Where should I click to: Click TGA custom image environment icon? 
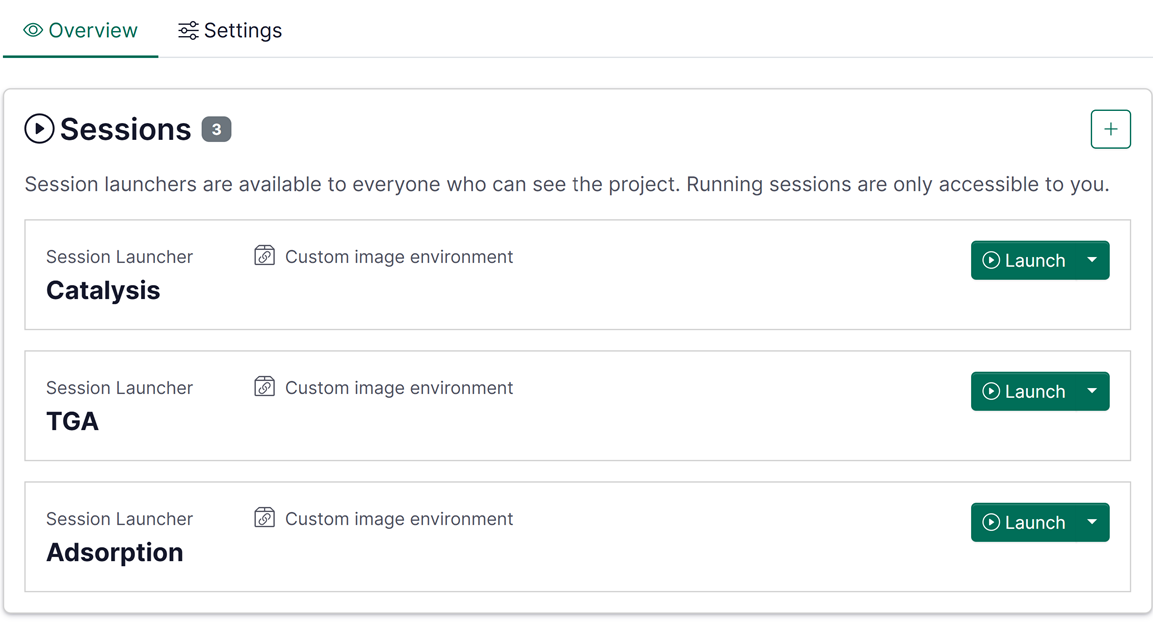(264, 387)
